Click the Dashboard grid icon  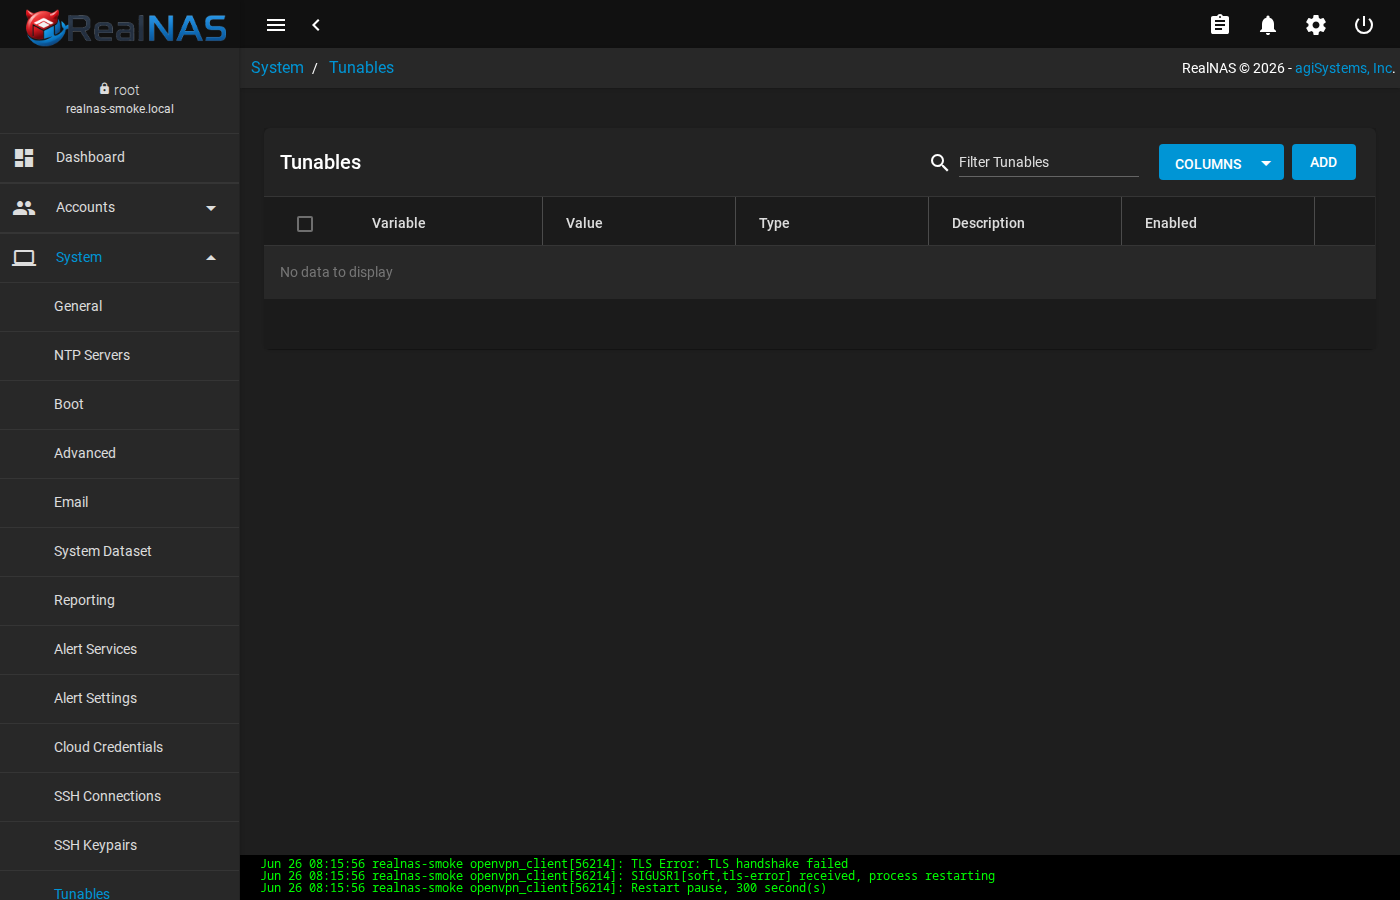24,157
